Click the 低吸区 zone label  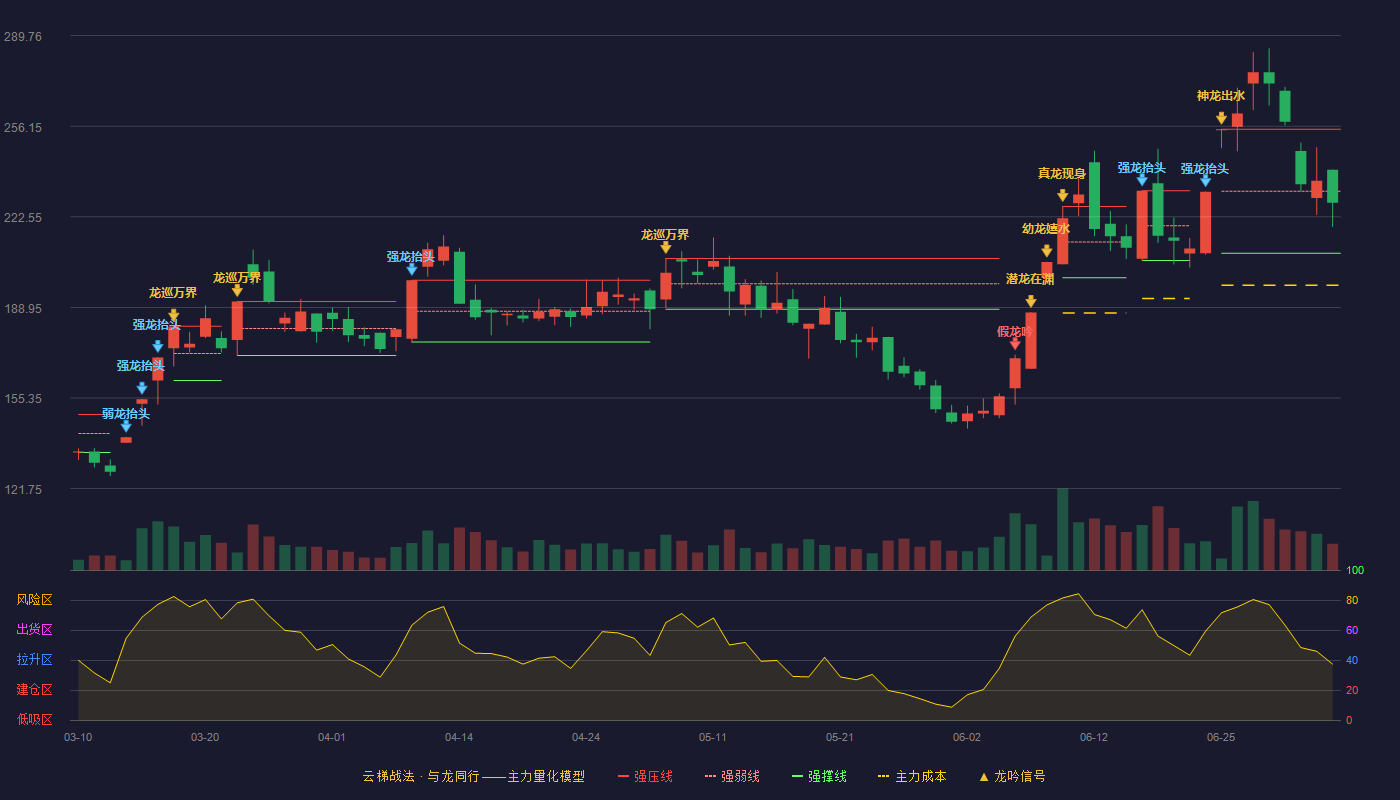(x=34, y=719)
